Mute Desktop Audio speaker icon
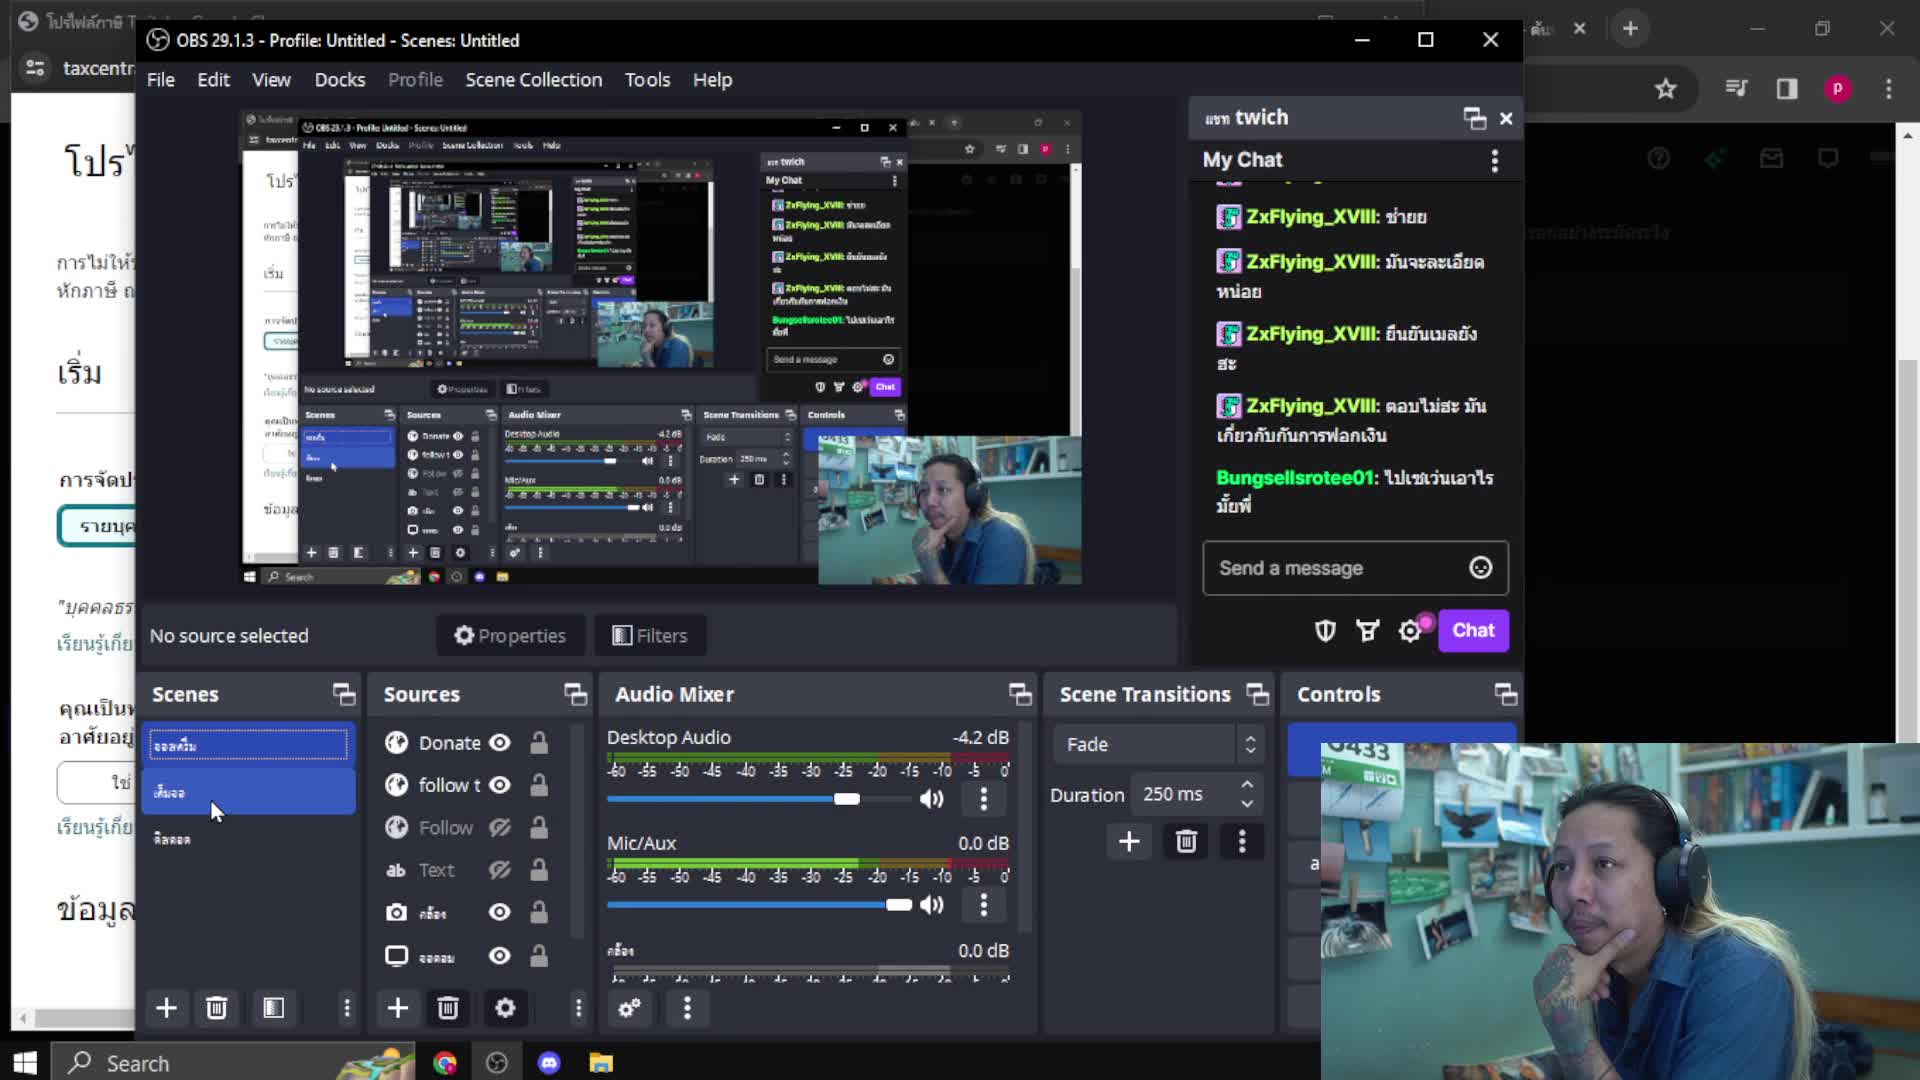 pyautogui.click(x=931, y=798)
